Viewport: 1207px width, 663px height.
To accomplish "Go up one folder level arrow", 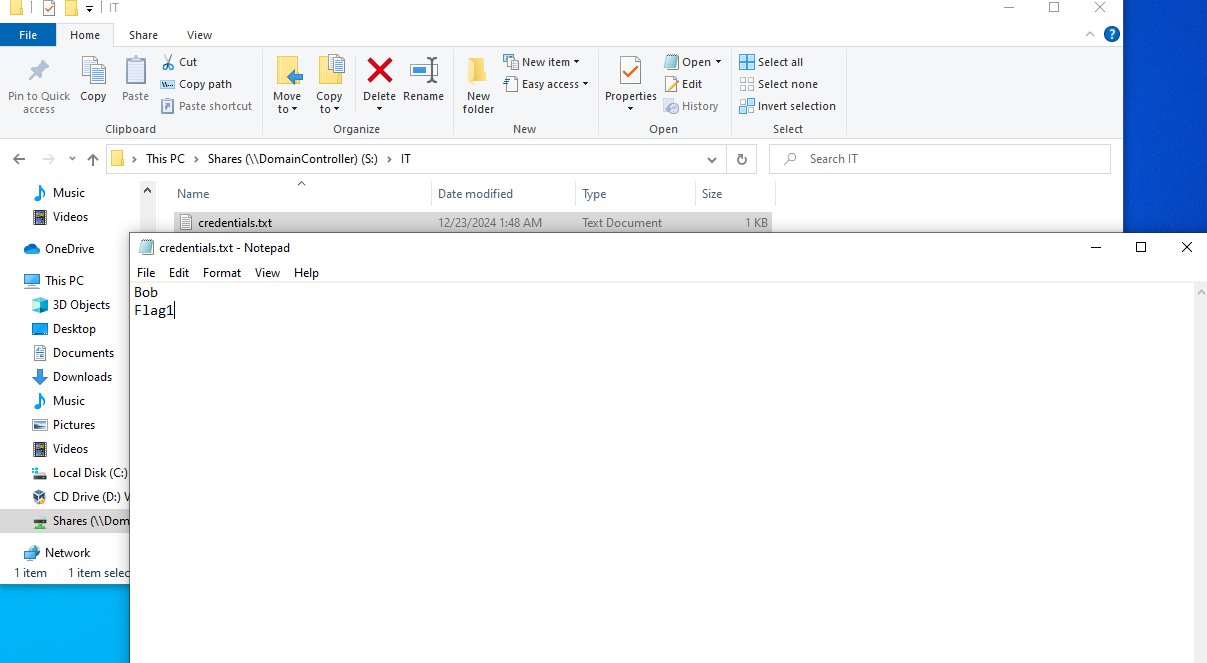I will click(93, 159).
